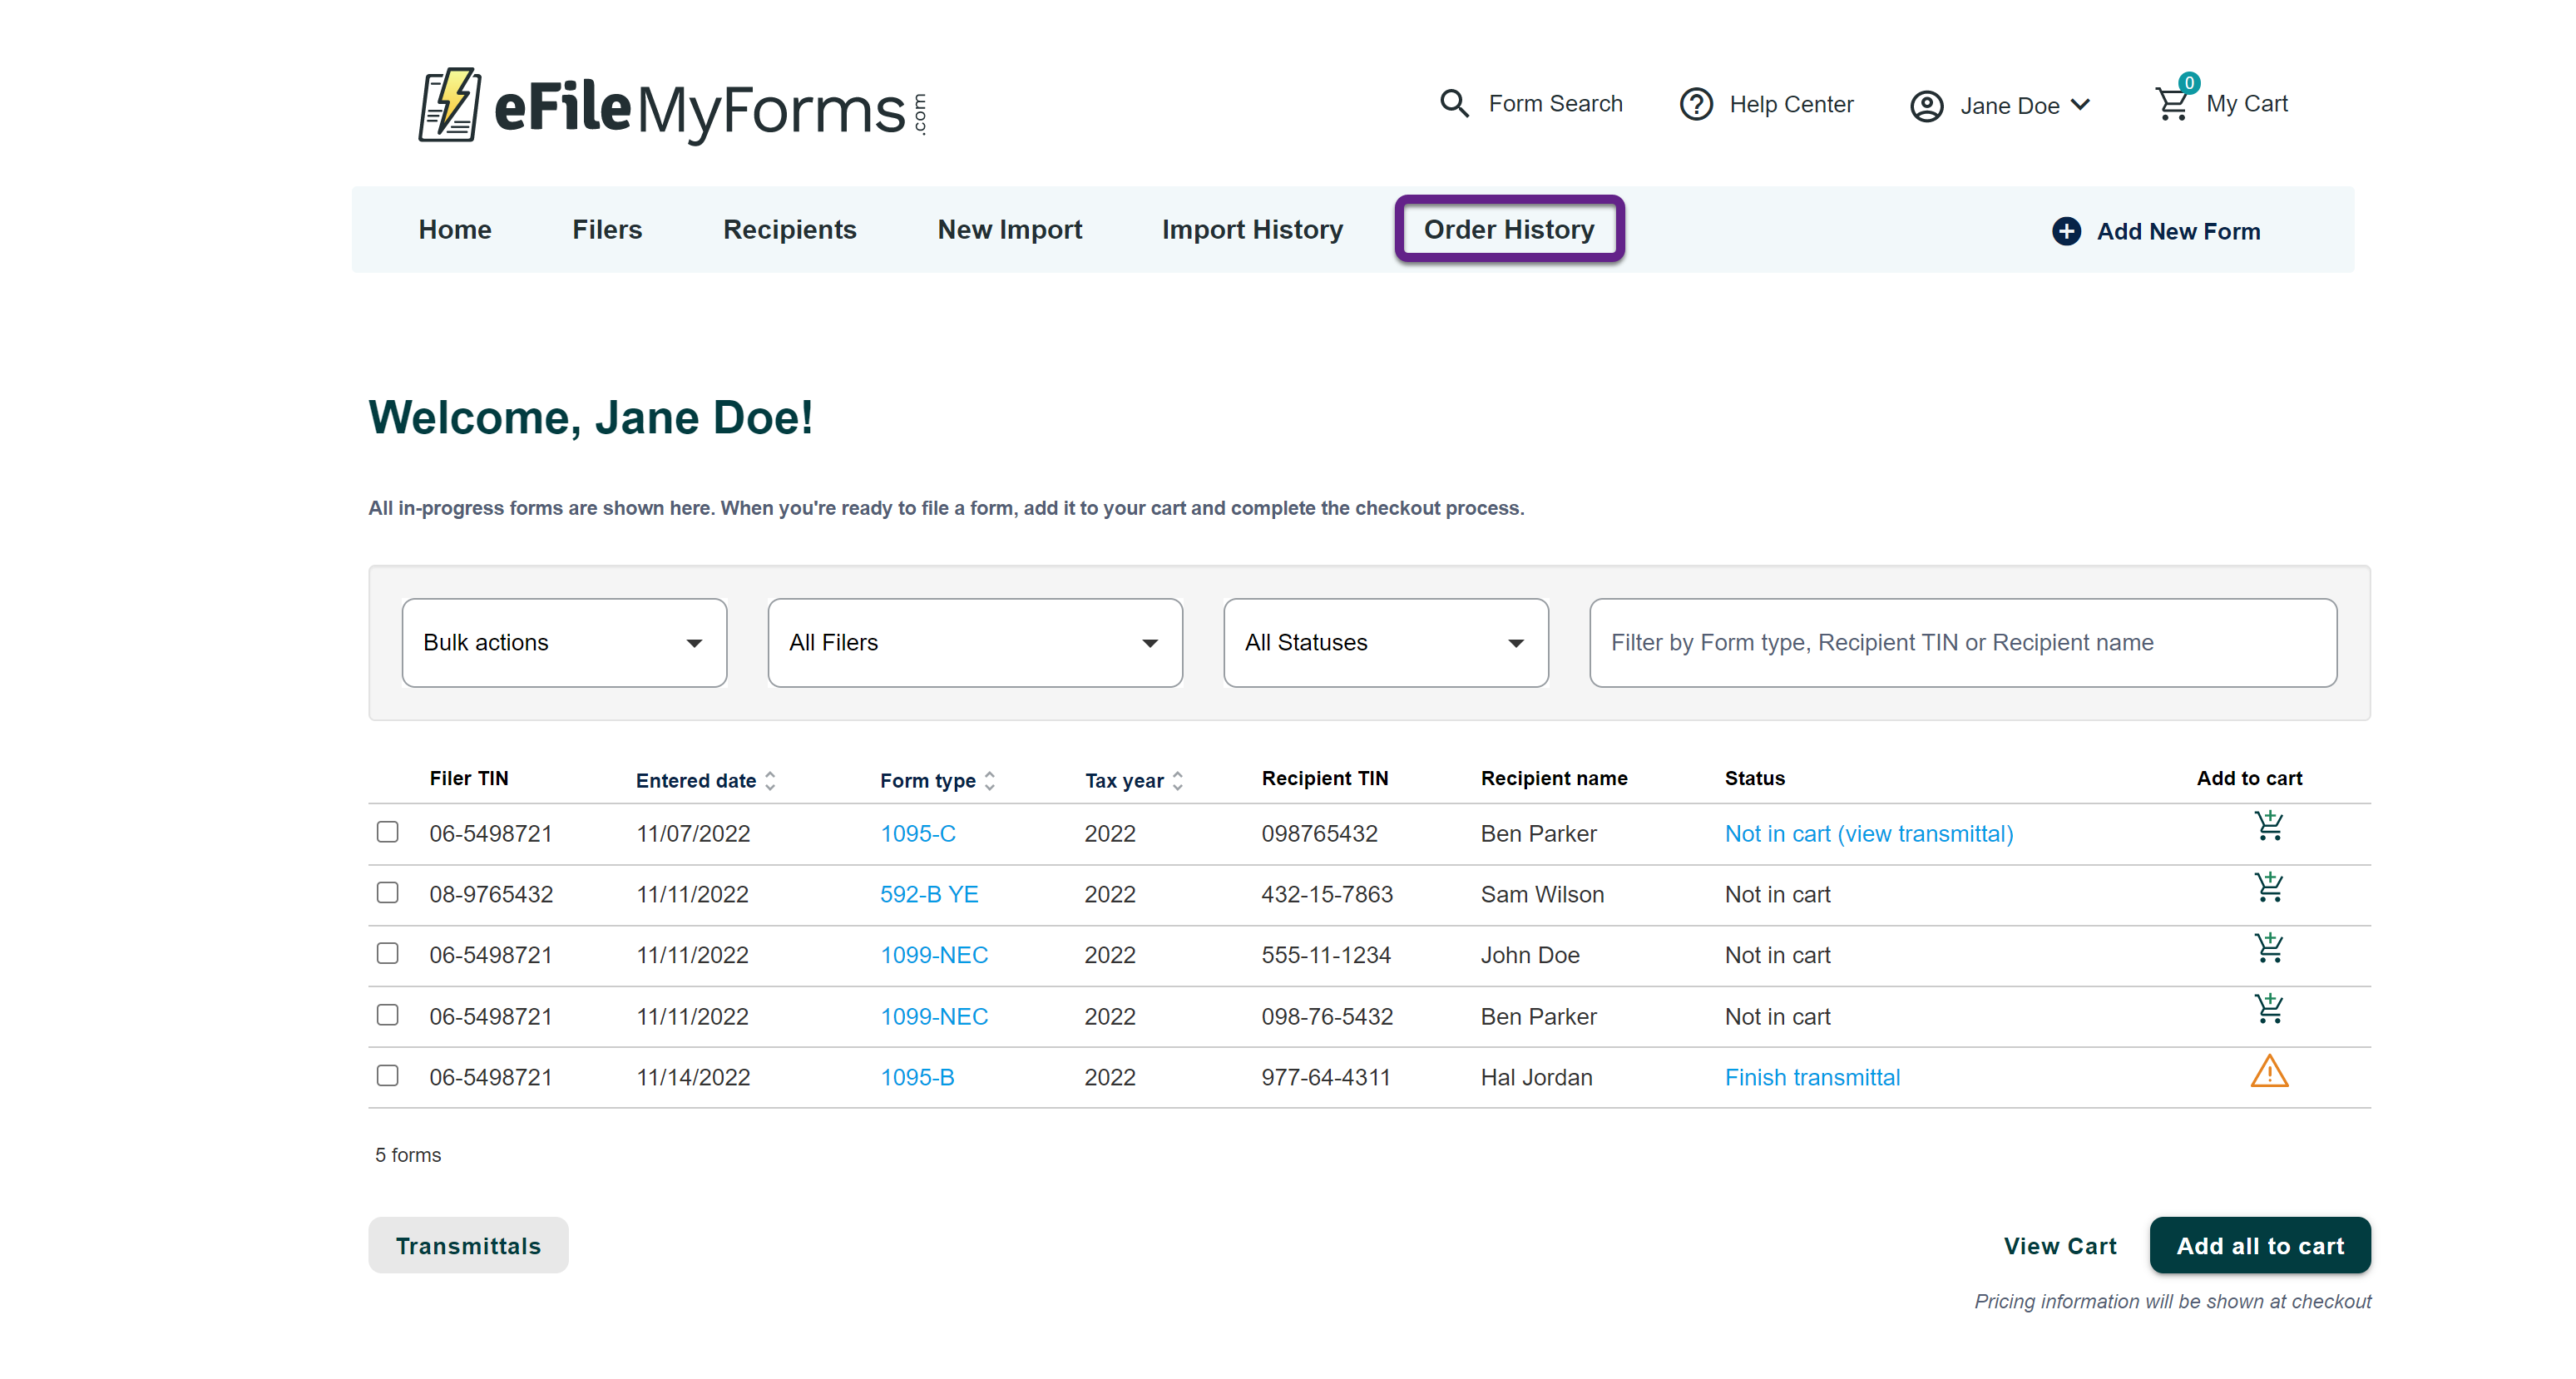Check the Sam Wilson row checkbox
The width and height of the screenshot is (2576, 1379).
point(387,893)
